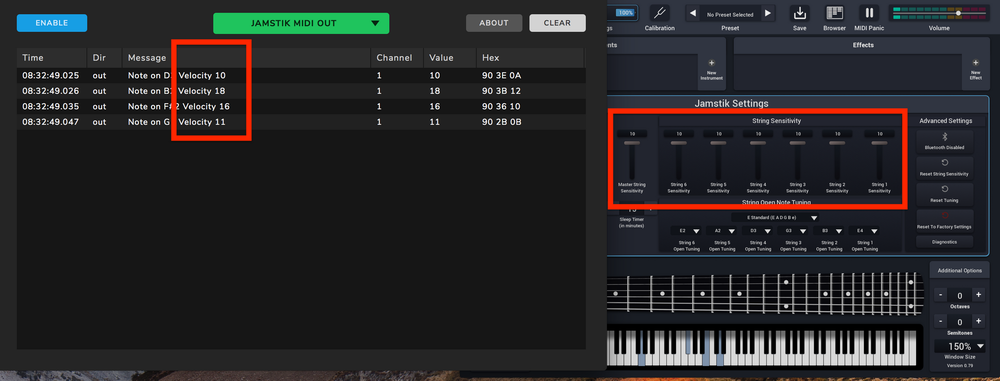The image size is (1000, 381).
Task: Click the Semitones value field
Action: [x=960, y=322]
